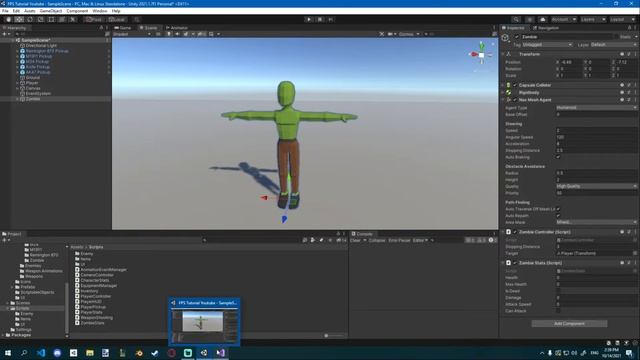The height and width of the screenshot is (360, 640).
Task: Toggle Zombie GameObject active checkbox in Inspector
Action: [x=517, y=37]
